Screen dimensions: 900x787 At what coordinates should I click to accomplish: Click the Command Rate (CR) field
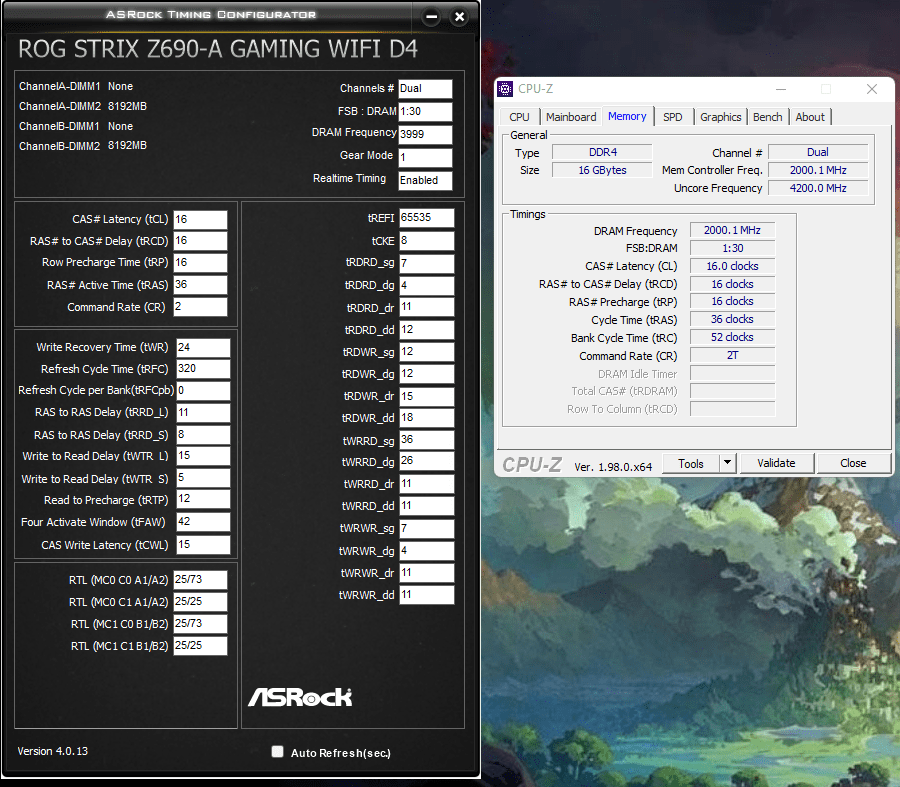200,307
